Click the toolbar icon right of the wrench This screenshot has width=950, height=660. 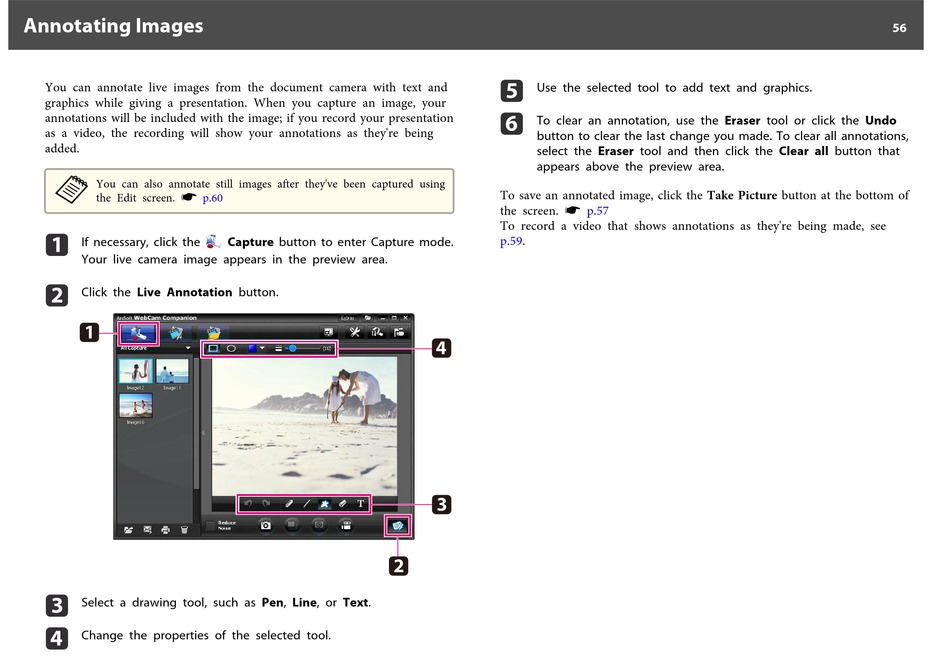(377, 332)
